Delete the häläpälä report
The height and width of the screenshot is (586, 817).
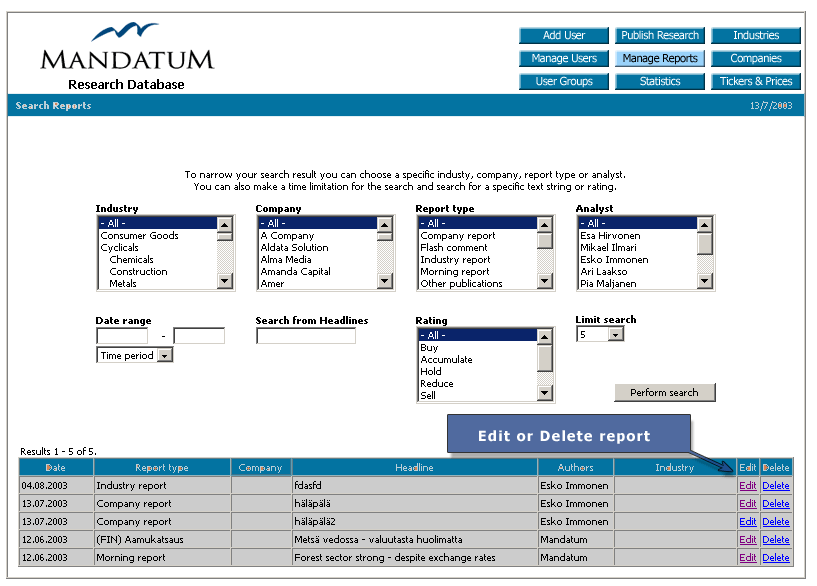coord(776,504)
